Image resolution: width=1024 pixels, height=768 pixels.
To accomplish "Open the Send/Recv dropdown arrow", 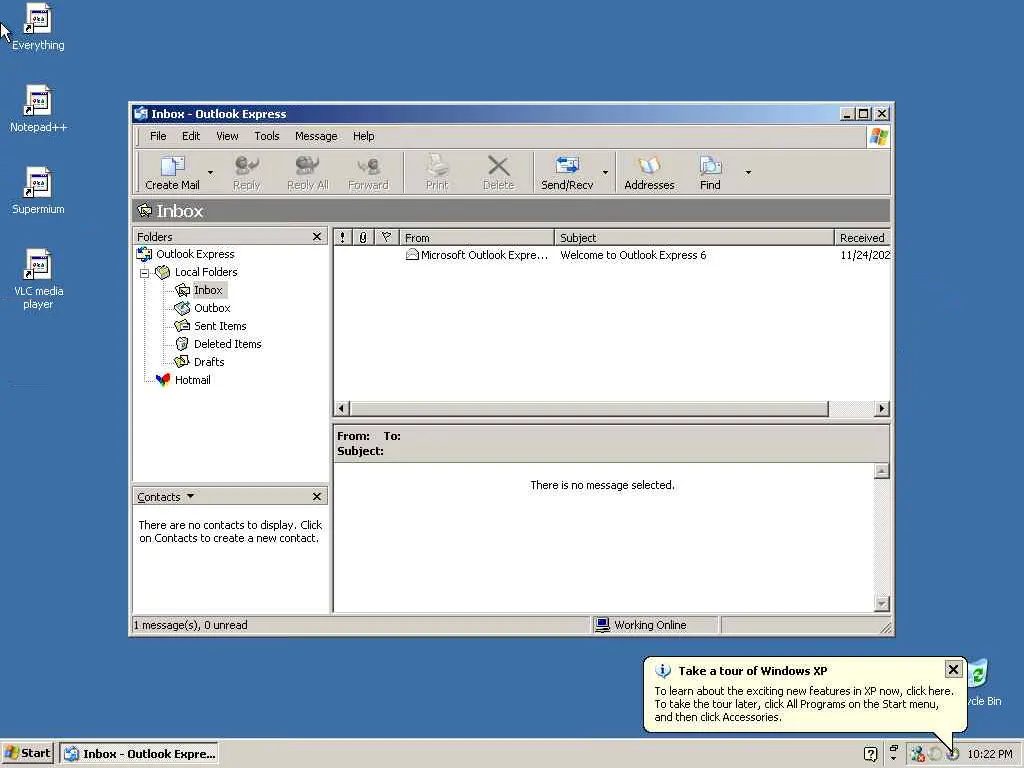I will [605, 172].
